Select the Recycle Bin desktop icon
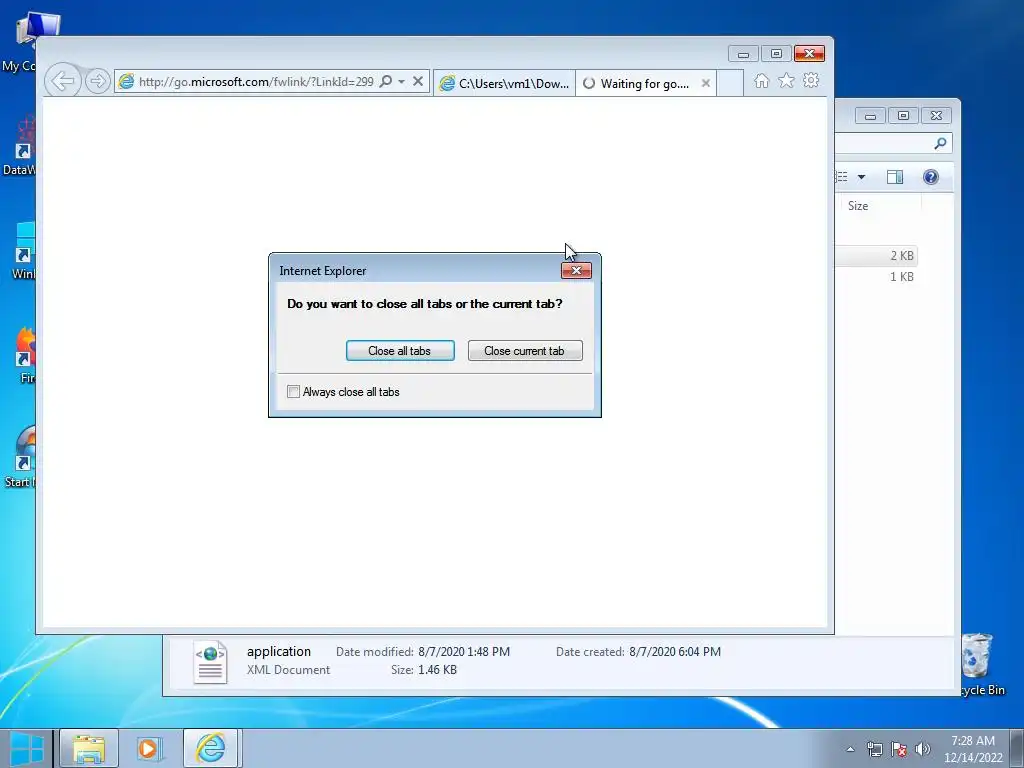Image resolution: width=1024 pixels, height=768 pixels. click(978, 664)
